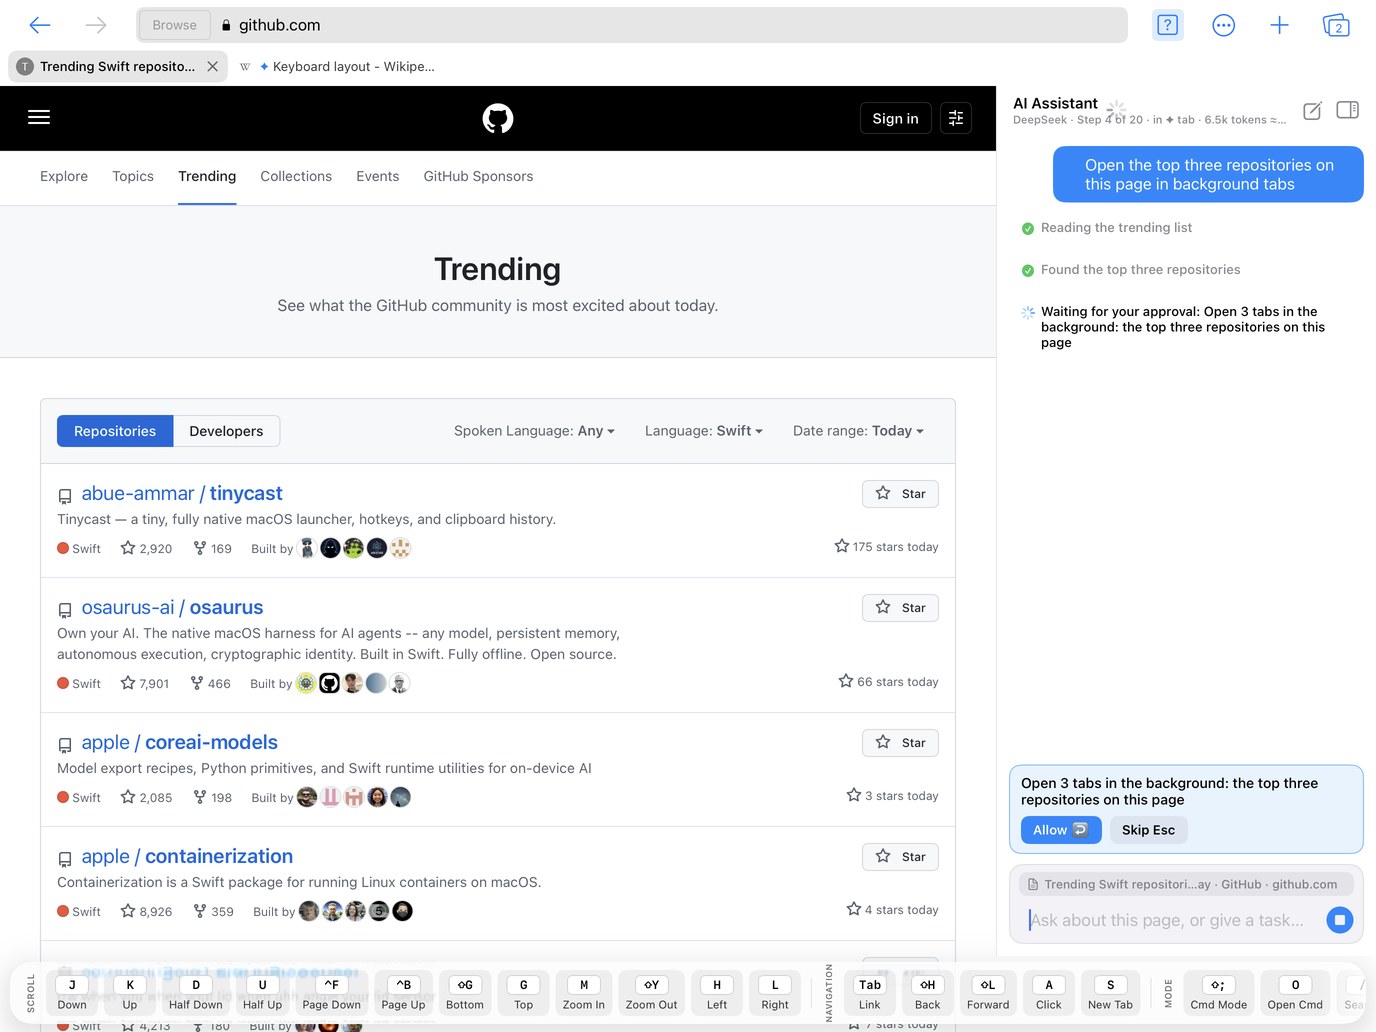Skip the tab-opening approval request

[1148, 830]
